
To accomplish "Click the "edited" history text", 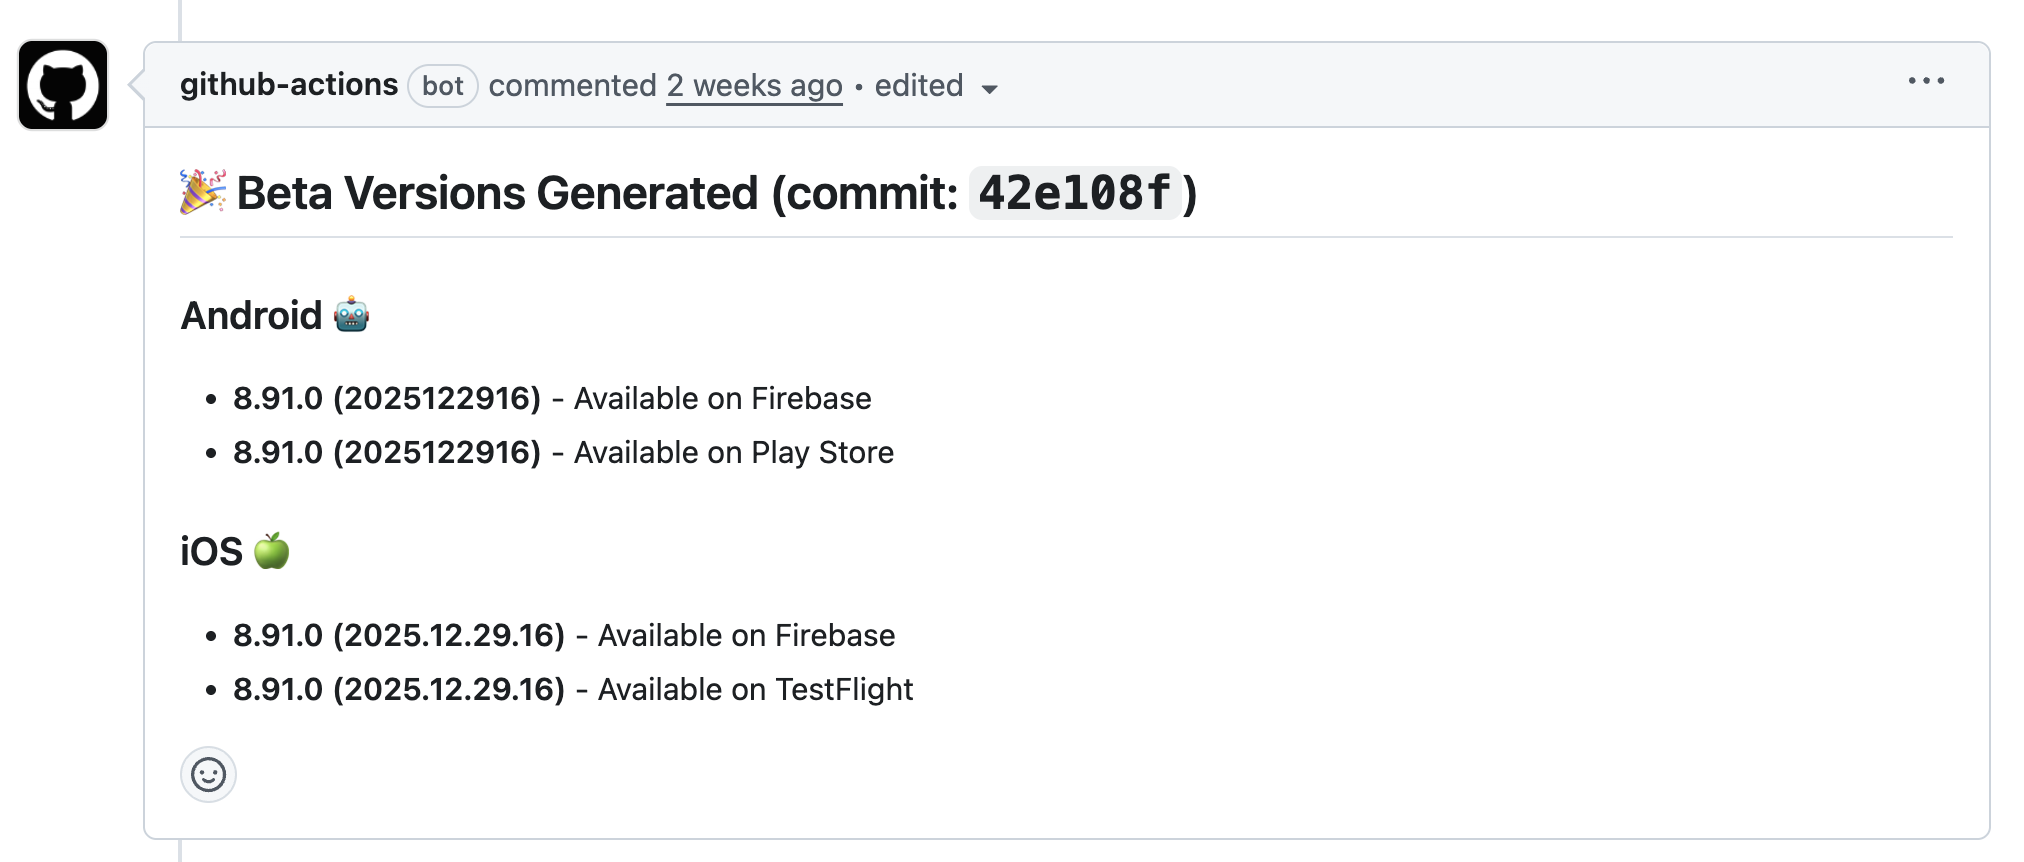I will (x=918, y=86).
